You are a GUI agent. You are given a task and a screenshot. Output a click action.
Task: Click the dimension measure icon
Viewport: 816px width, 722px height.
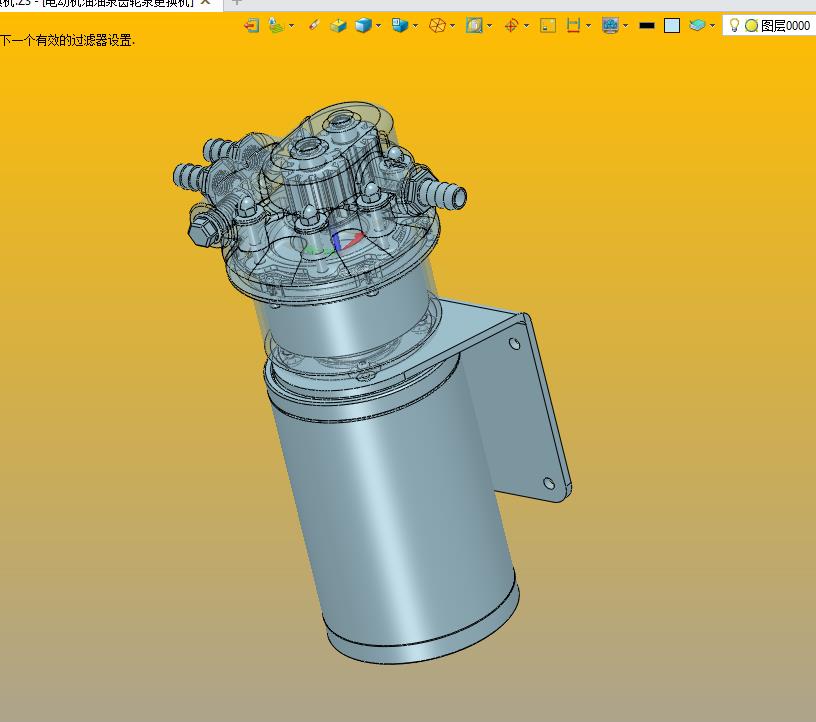click(573, 25)
